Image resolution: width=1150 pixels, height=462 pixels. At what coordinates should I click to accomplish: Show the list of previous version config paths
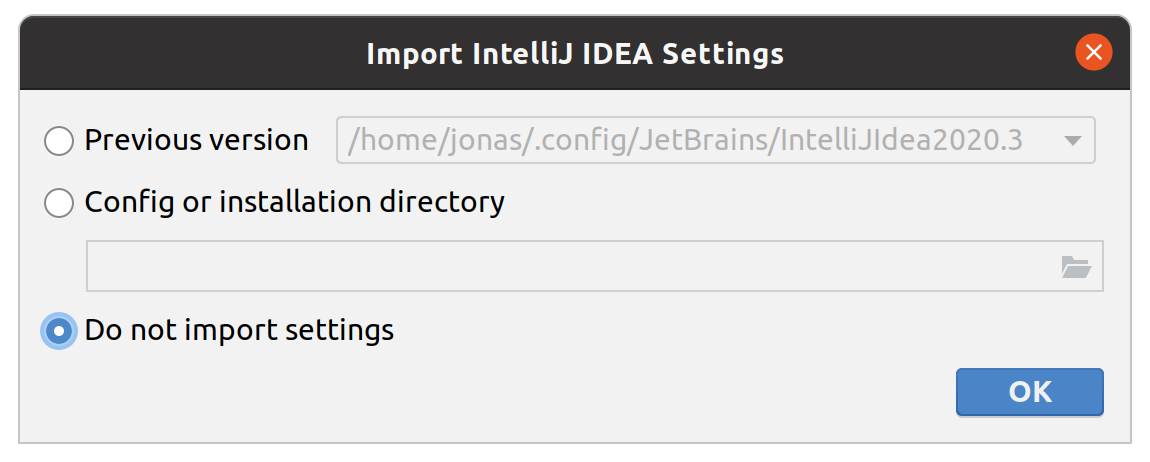point(1073,141)
